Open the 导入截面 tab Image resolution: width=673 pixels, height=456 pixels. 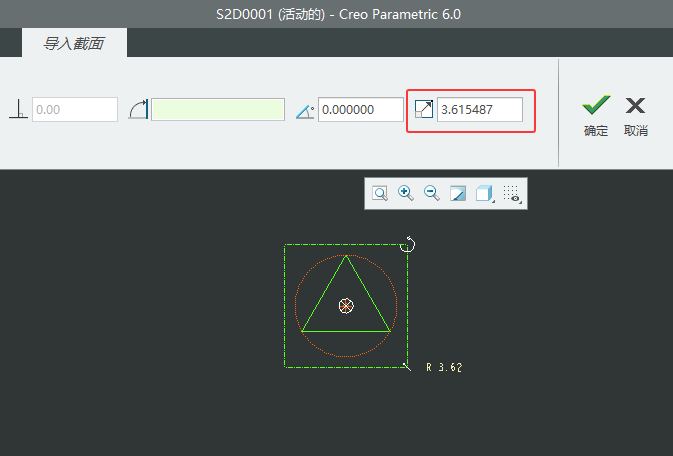coord(74,43)
